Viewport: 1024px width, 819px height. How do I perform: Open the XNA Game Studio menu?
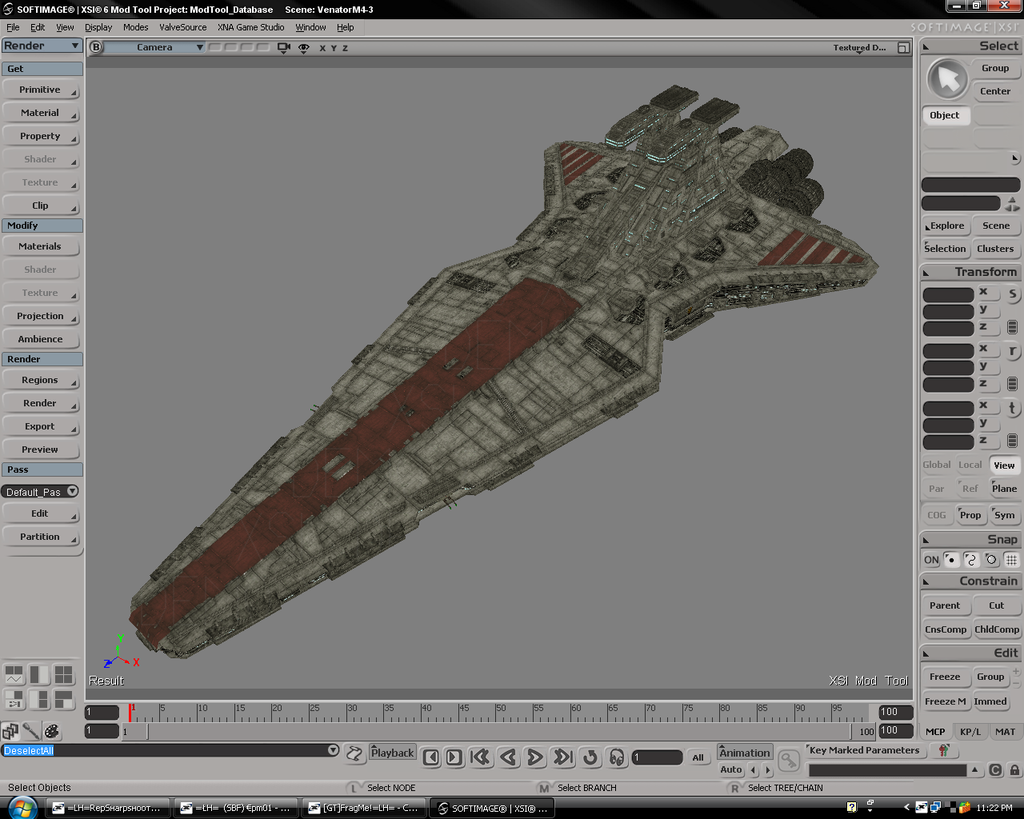click(251, 27)
